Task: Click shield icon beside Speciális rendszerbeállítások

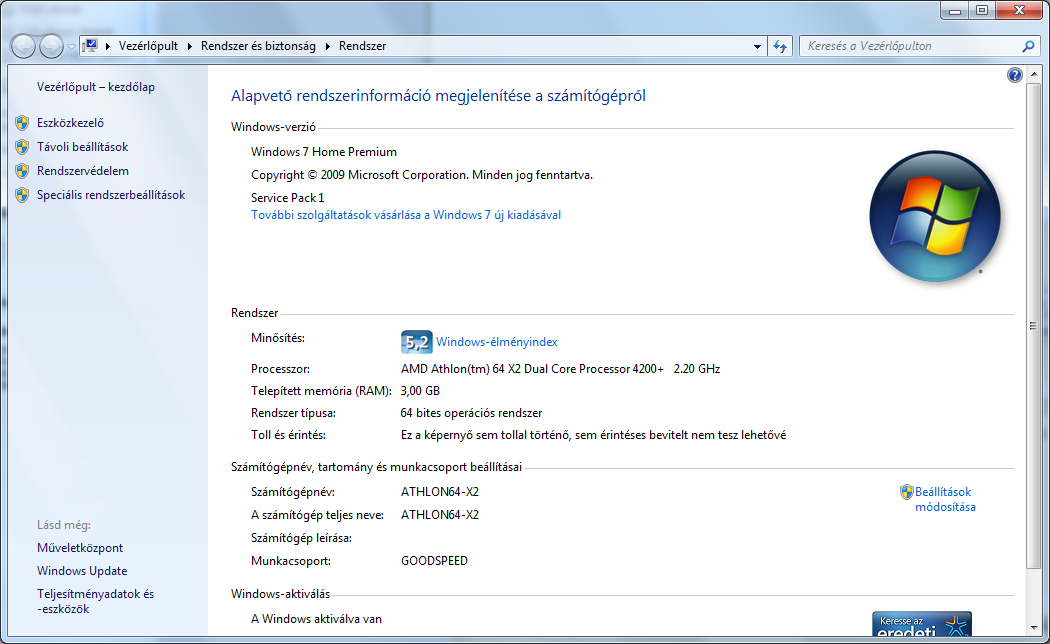Action: 22,195
